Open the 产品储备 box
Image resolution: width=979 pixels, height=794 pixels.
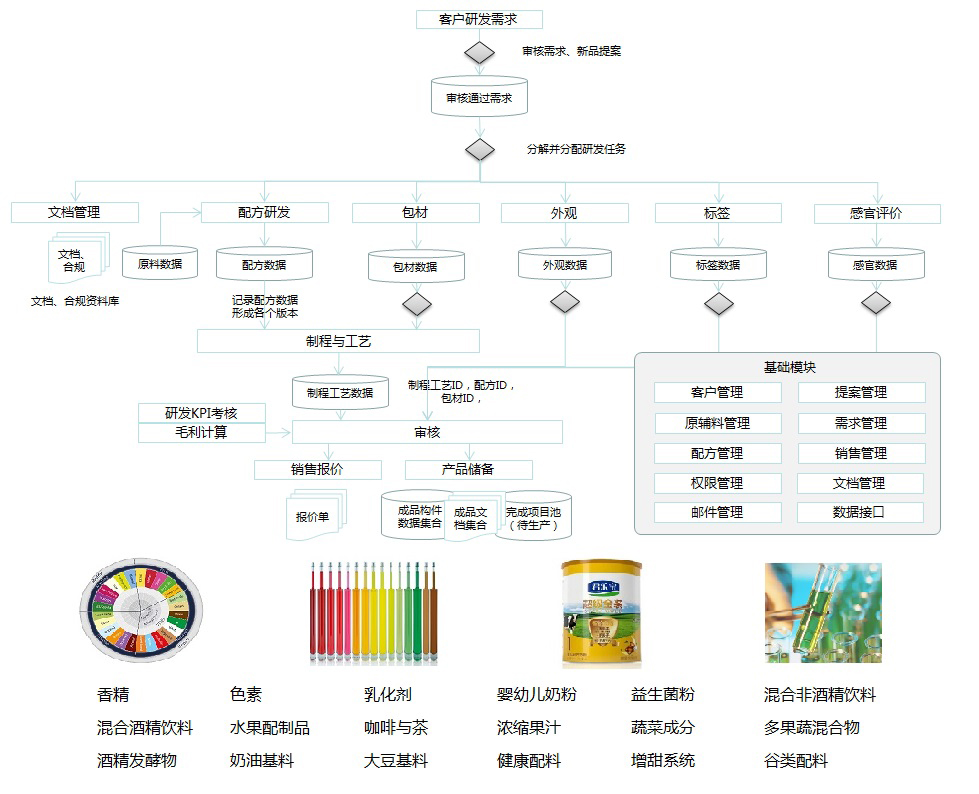coord(469,469)
